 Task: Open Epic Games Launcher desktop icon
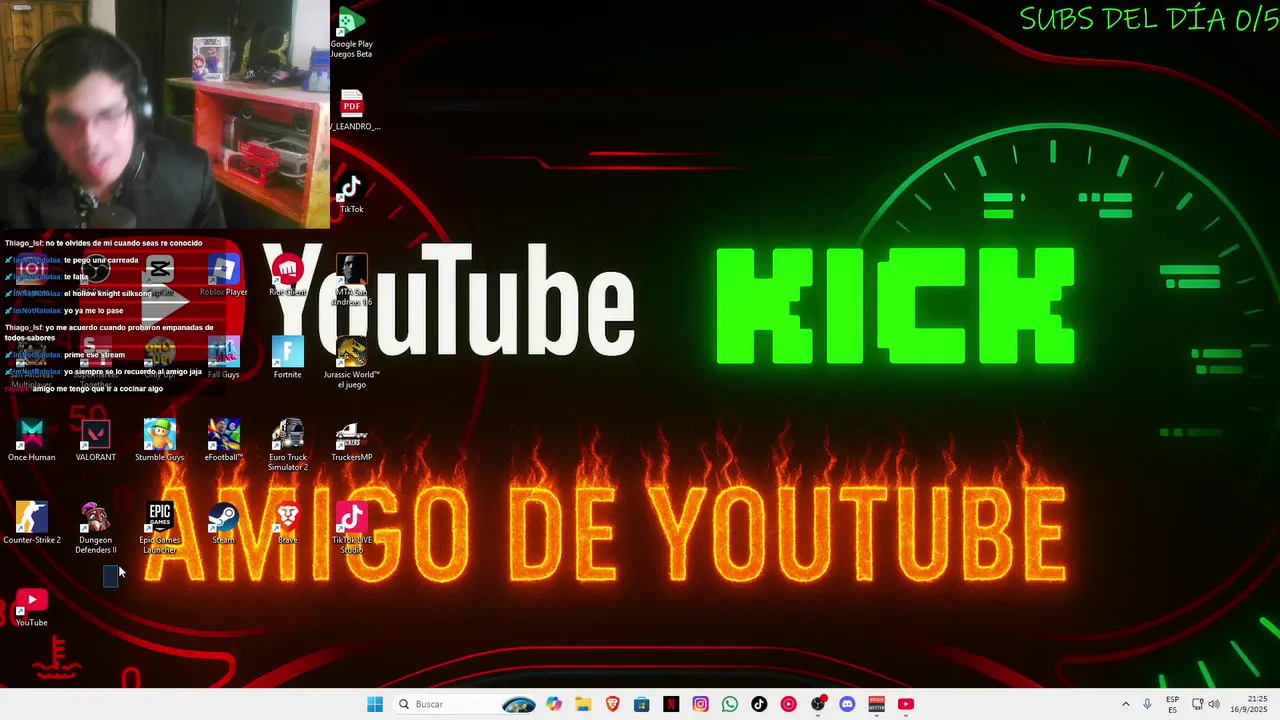pos(159,529)
